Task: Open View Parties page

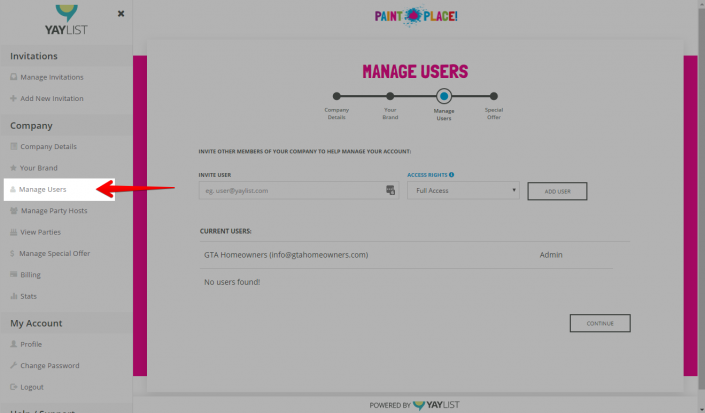Action: (x=40, y=232)
